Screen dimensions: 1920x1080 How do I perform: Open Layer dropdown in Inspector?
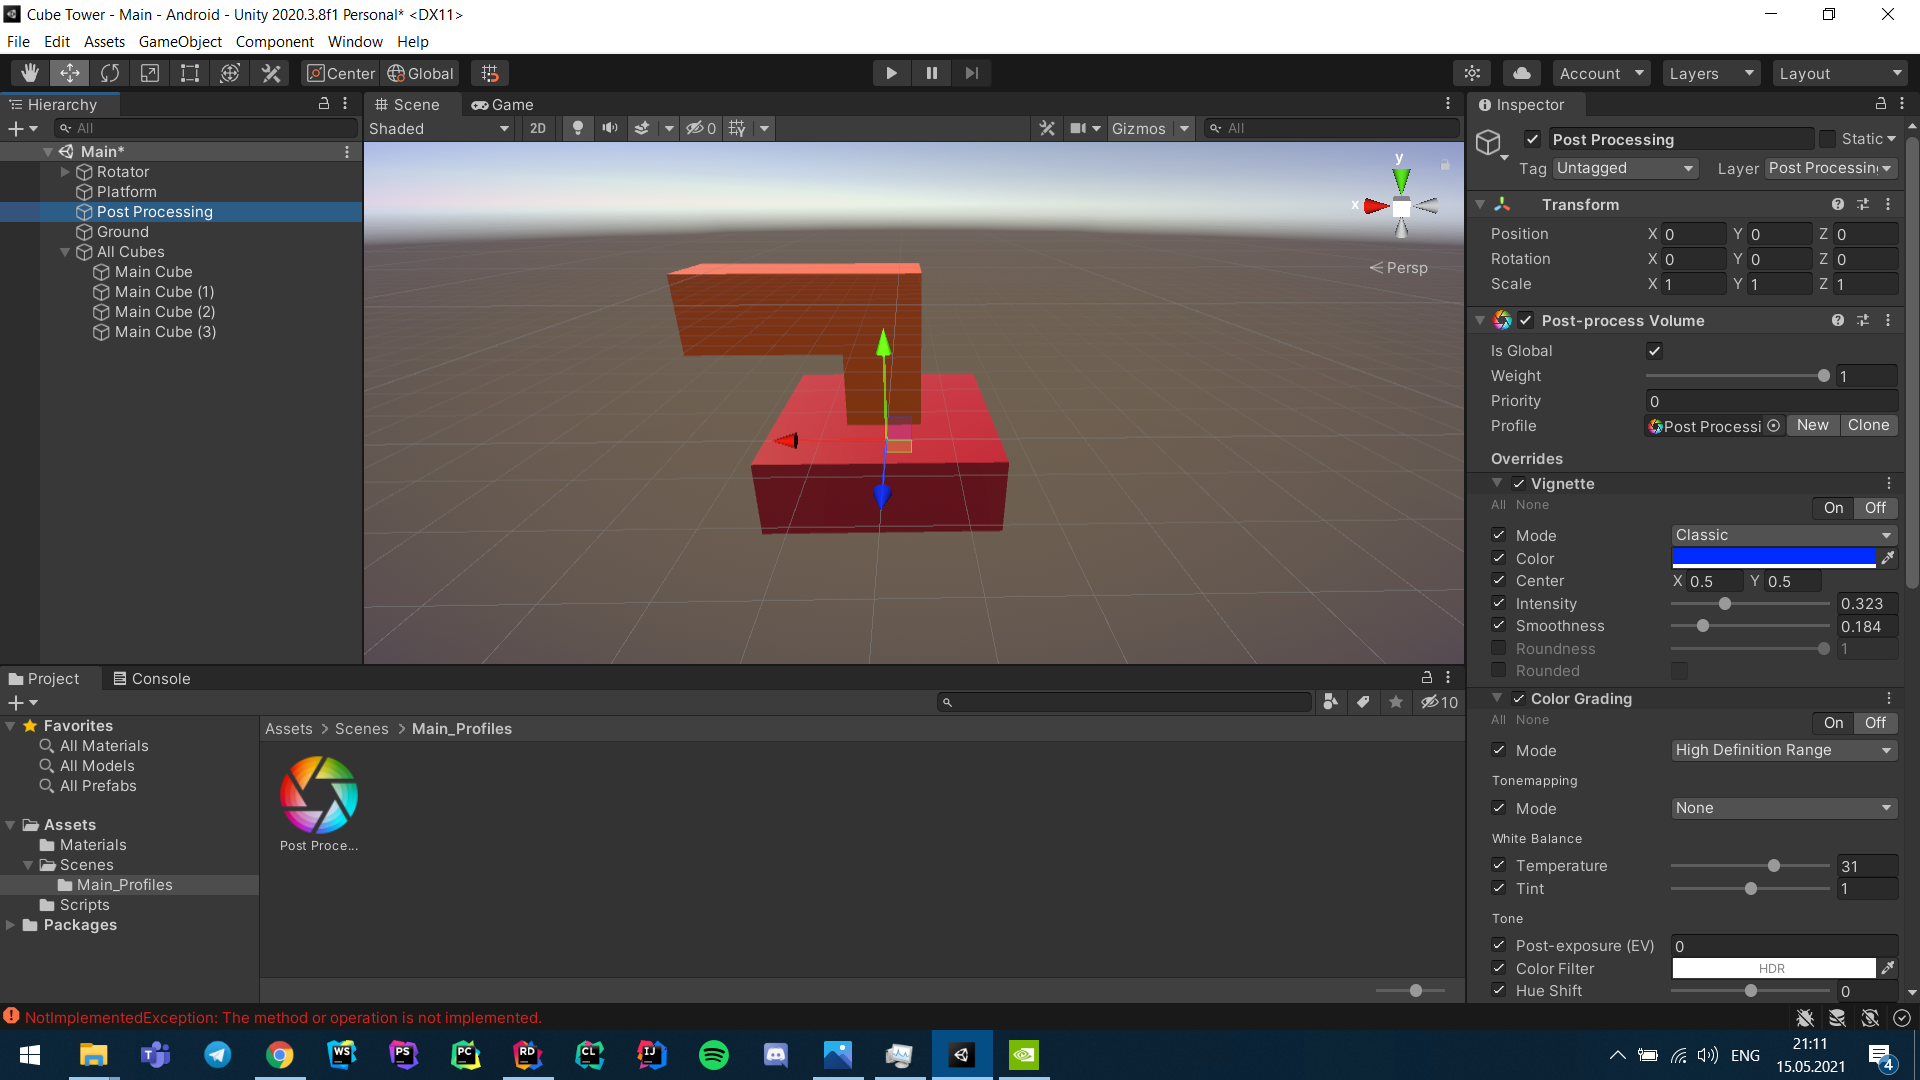(x=1831, y=168)
